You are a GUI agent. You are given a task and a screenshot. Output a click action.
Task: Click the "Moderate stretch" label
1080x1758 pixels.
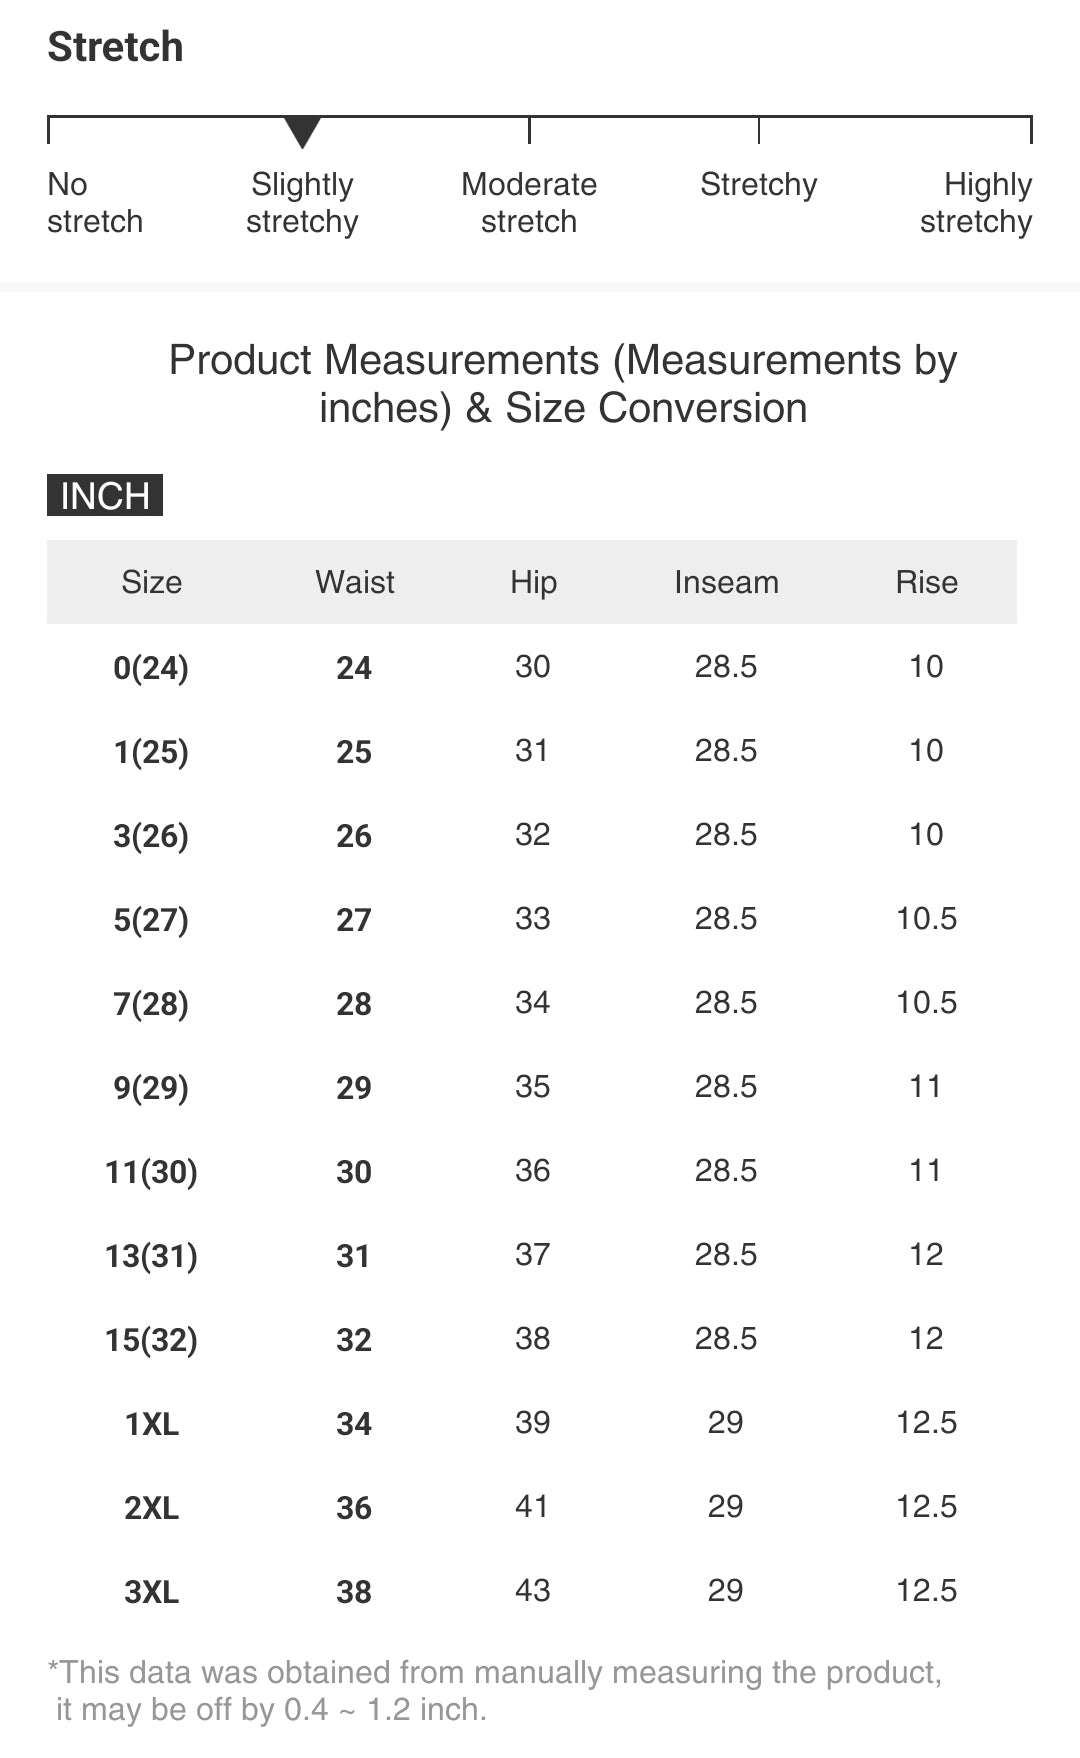529,203
